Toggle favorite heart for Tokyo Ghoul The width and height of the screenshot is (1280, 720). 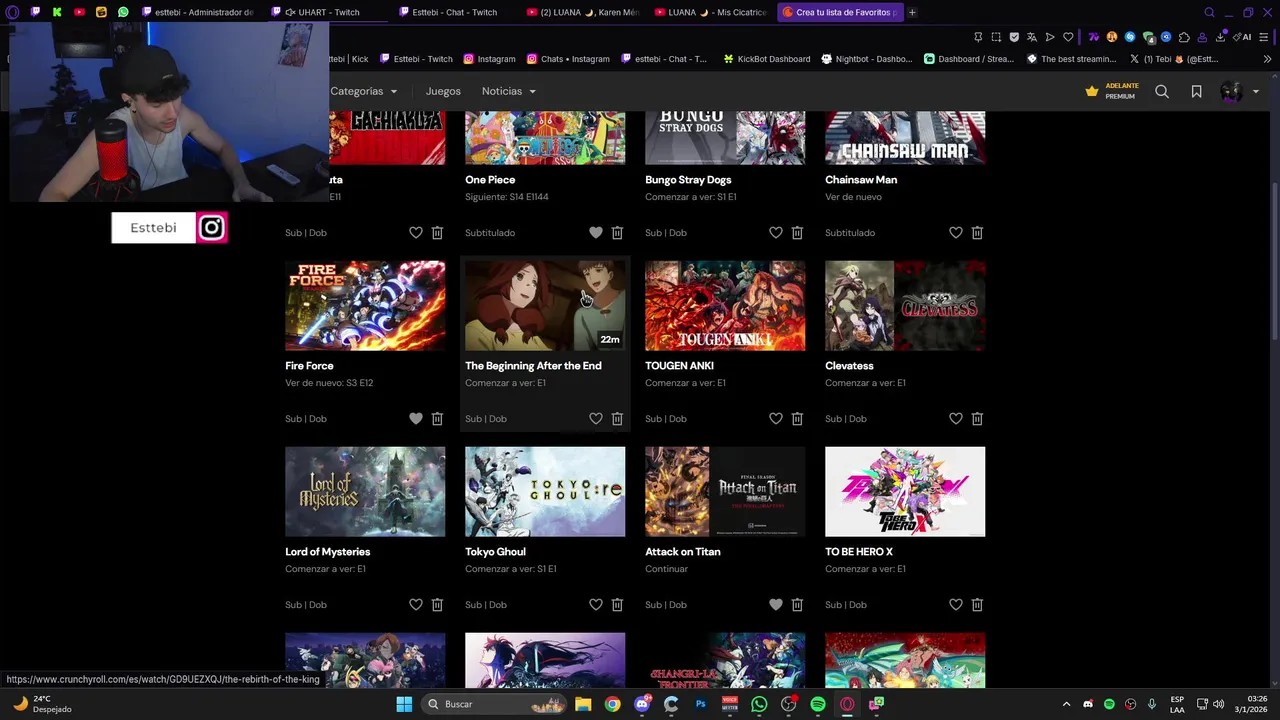596,605
